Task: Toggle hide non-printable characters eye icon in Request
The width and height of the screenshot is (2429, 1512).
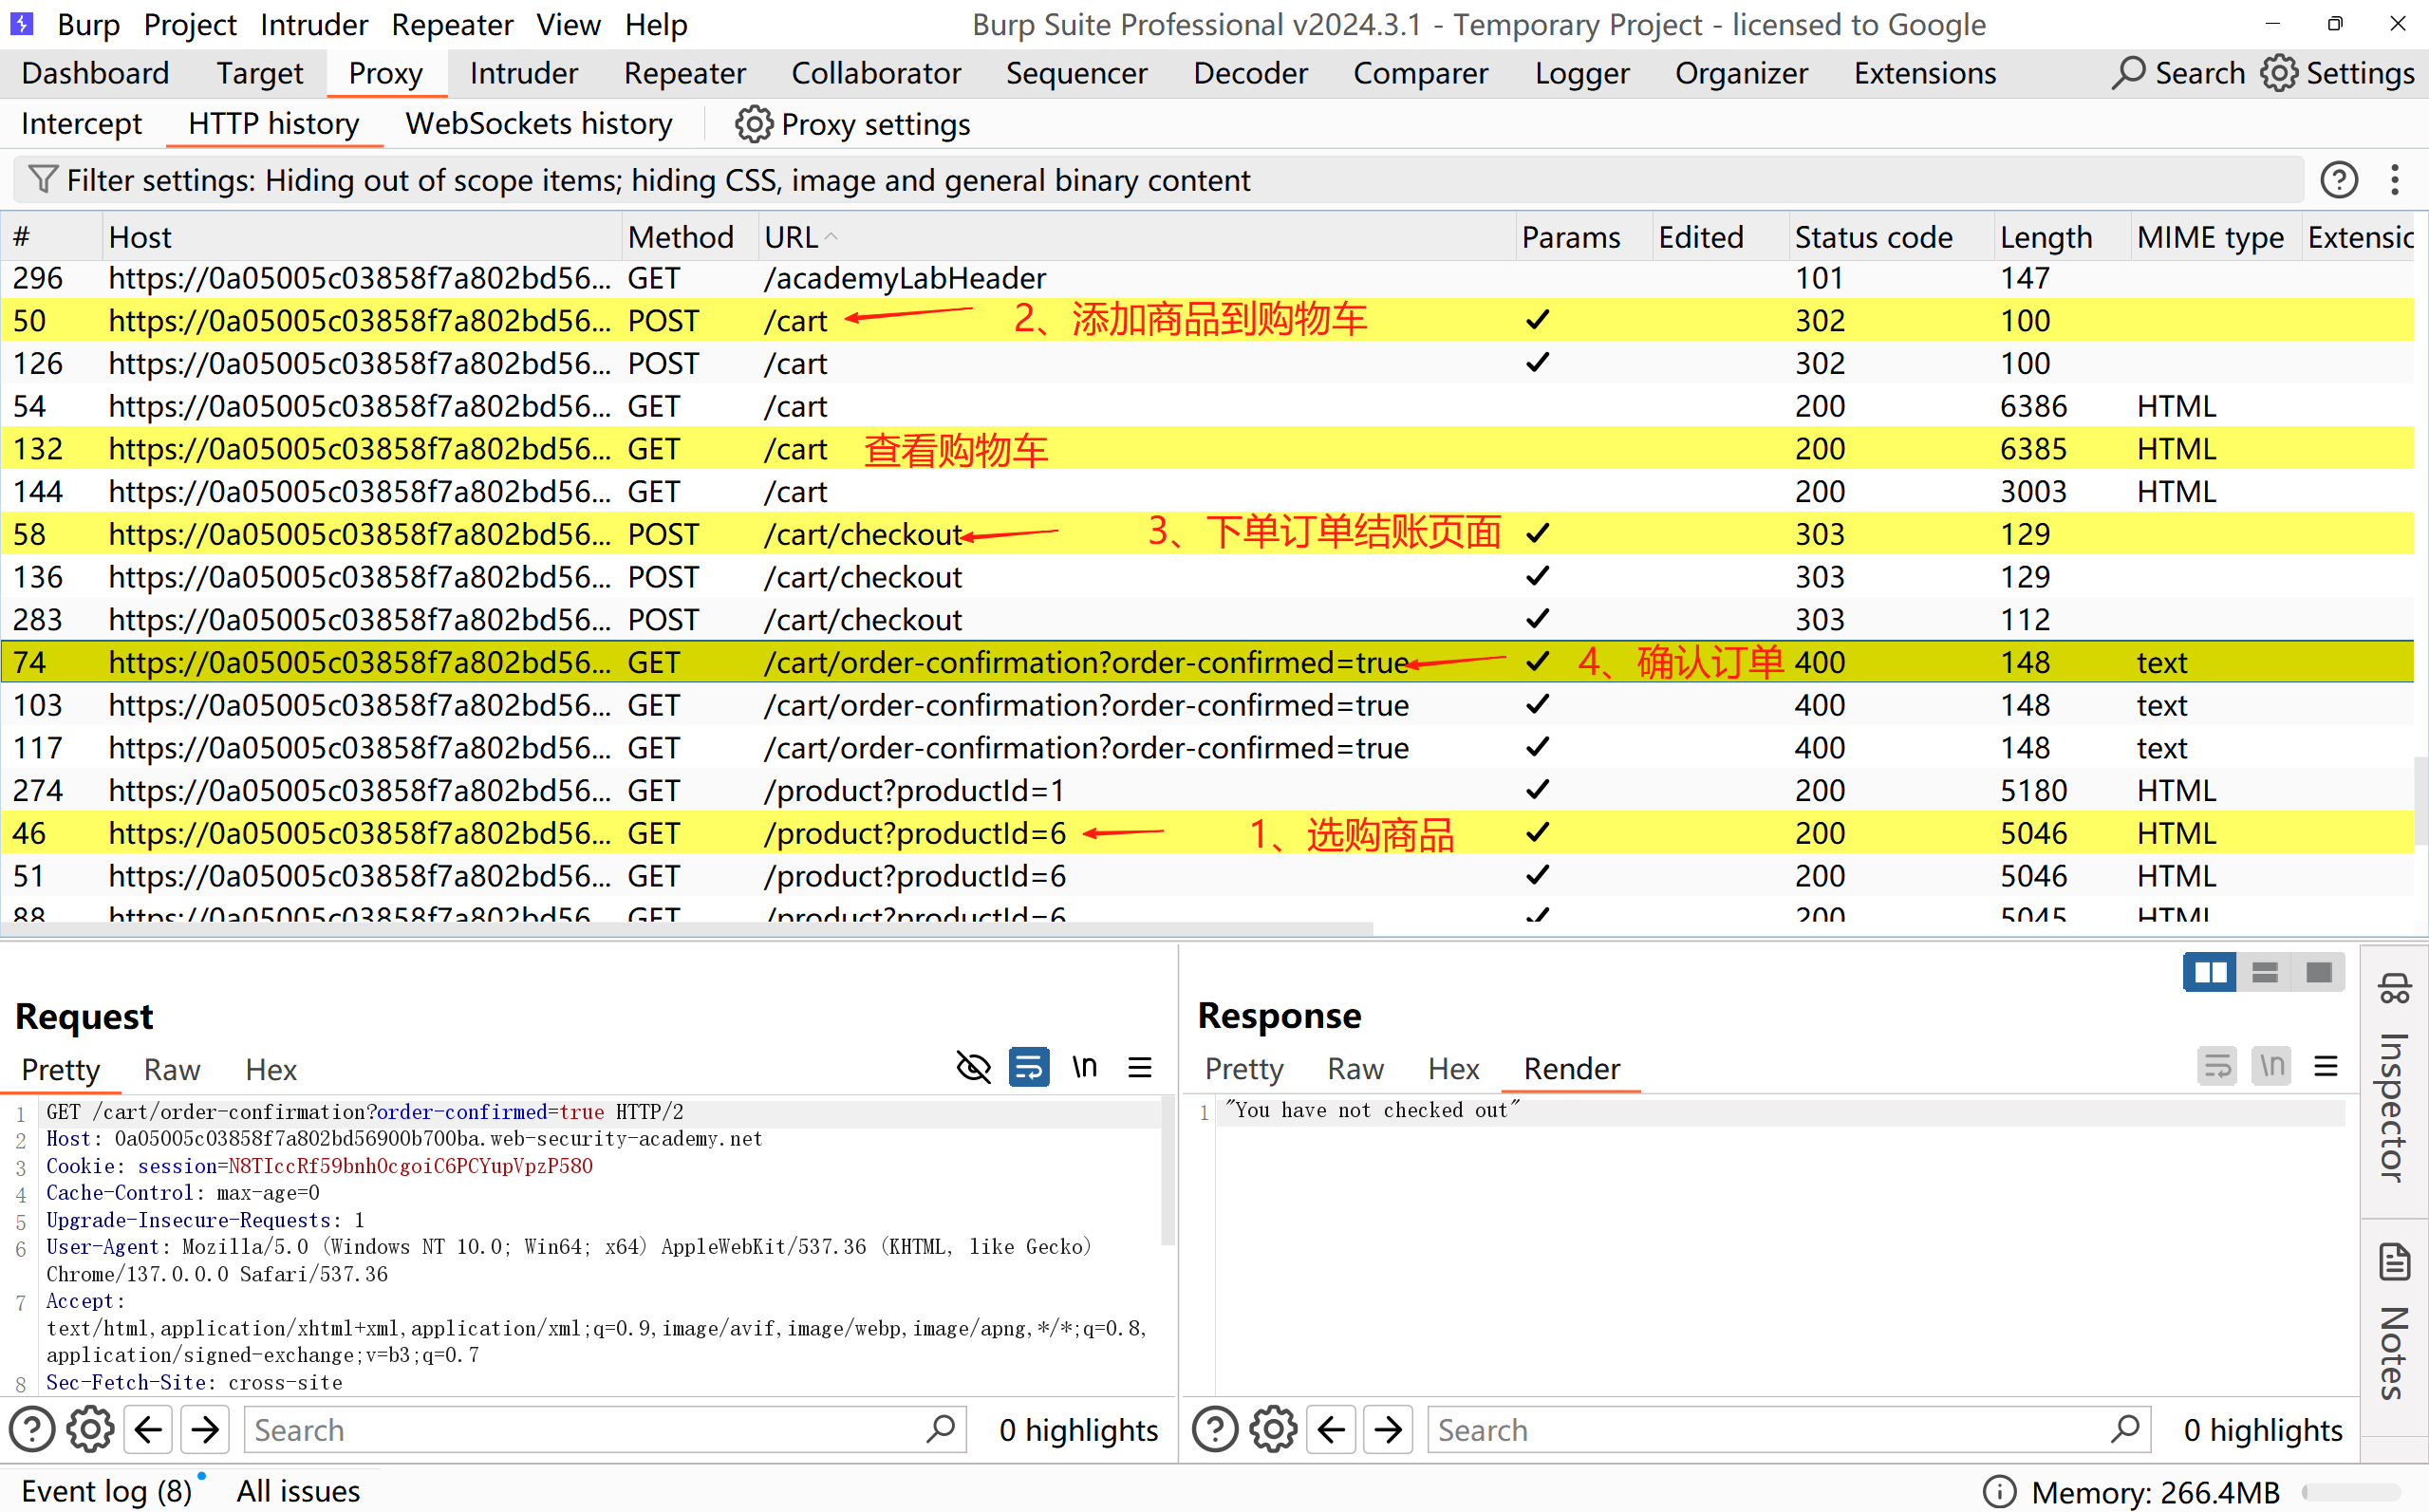Action: coord(973,1067)
